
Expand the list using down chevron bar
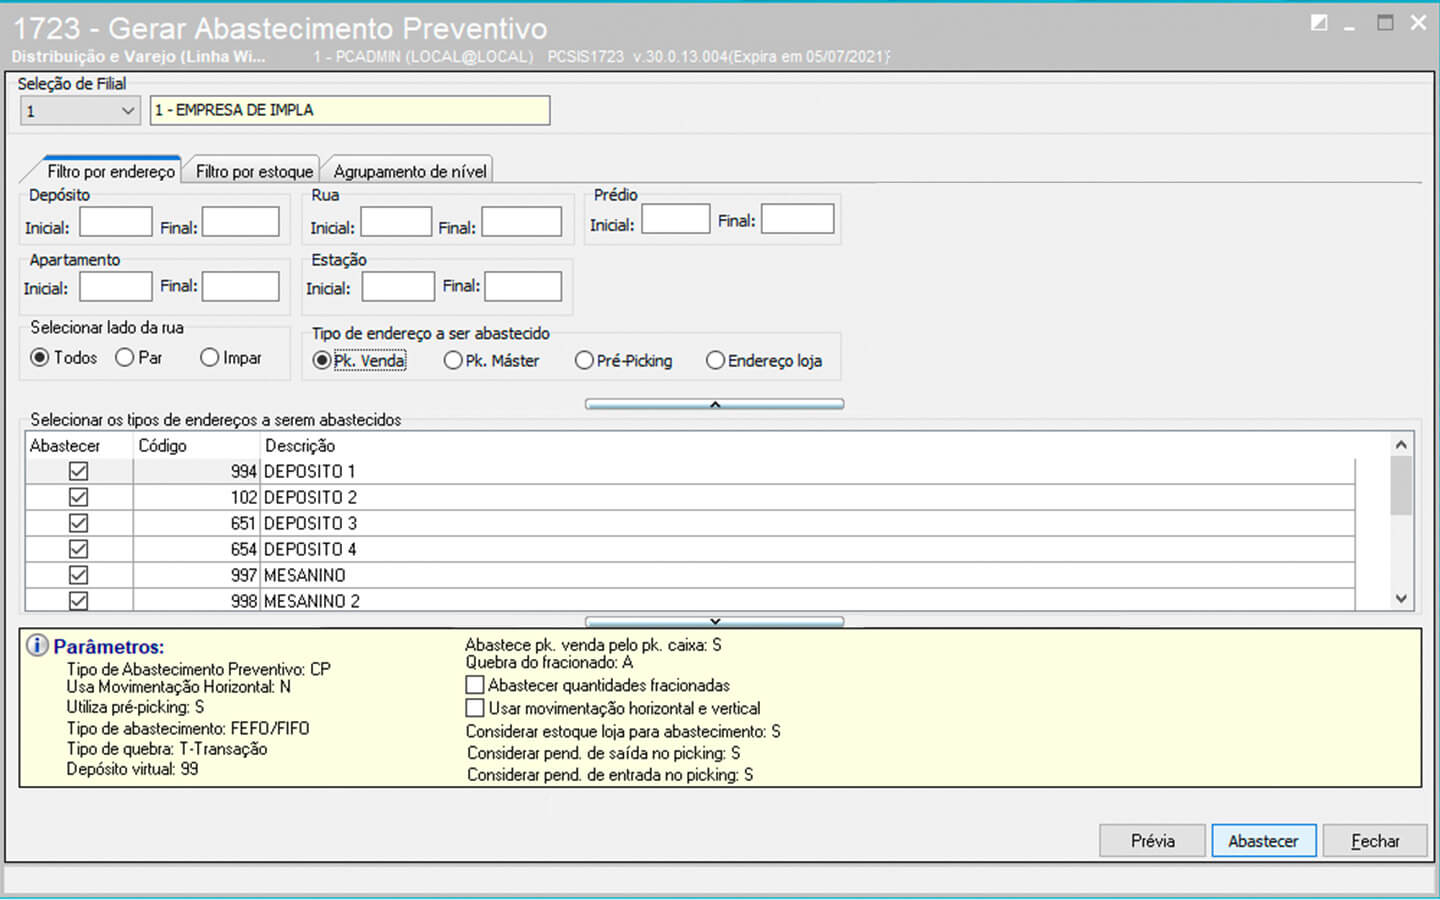point(714,621)
